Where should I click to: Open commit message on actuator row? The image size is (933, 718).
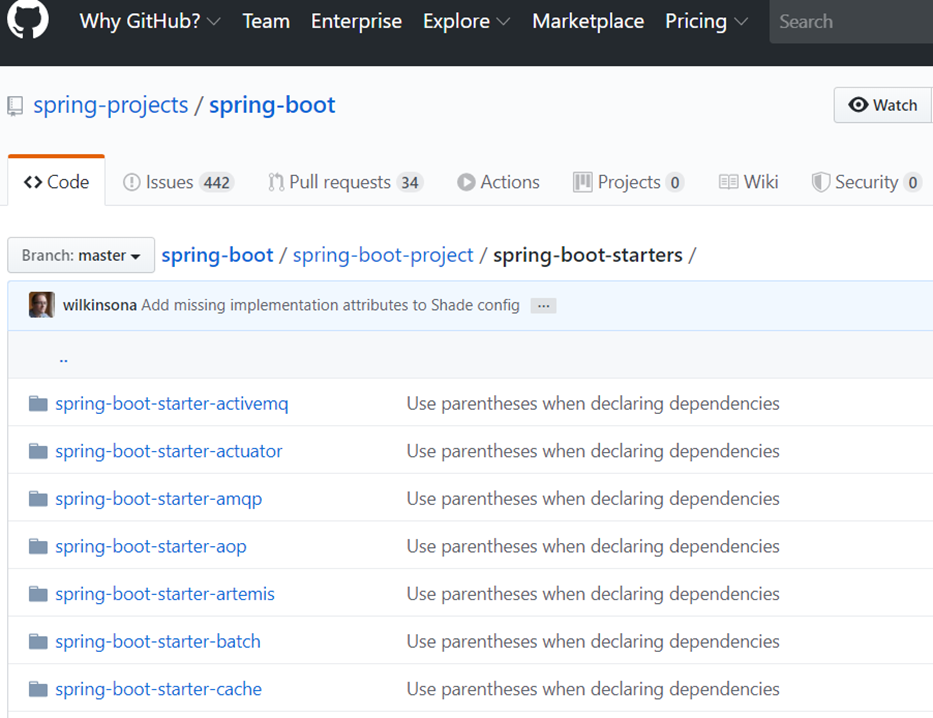click(x=593, y=451)
